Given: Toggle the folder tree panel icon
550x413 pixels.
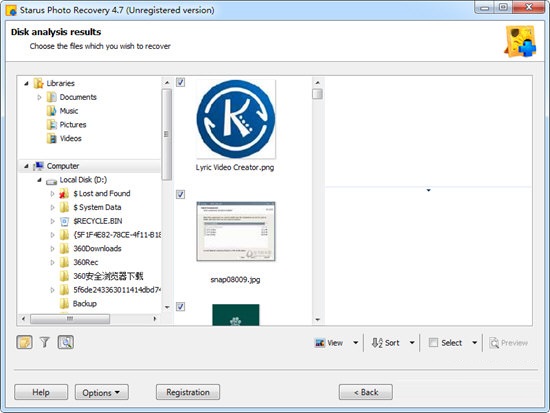Looking at the screenshot, I should [x=25, y=342].
